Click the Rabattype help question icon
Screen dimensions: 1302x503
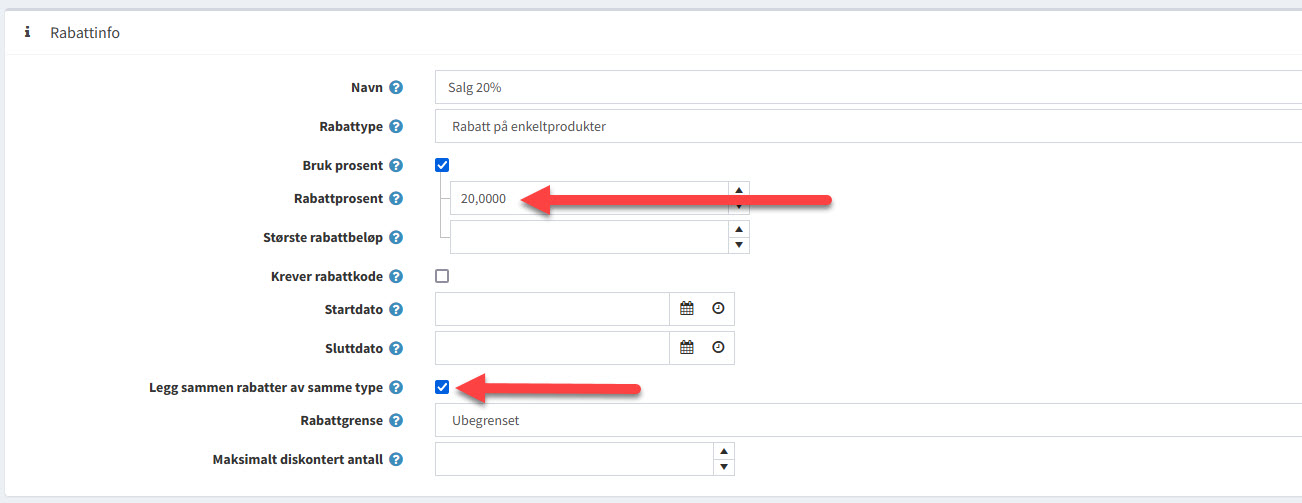coord(396,127)
